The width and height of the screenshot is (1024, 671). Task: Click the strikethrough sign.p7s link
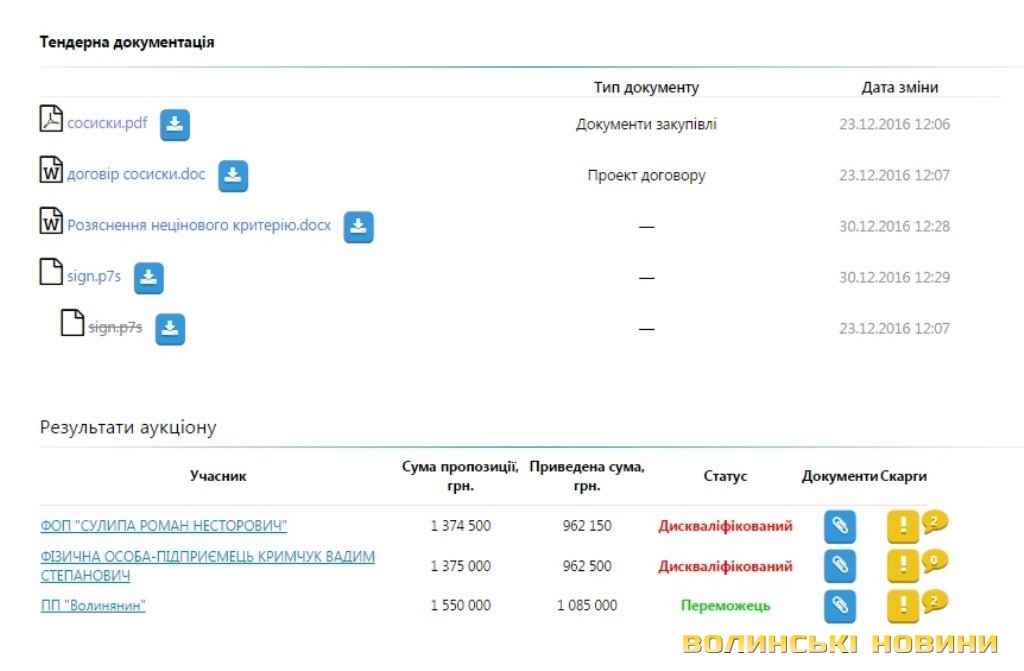115,328
